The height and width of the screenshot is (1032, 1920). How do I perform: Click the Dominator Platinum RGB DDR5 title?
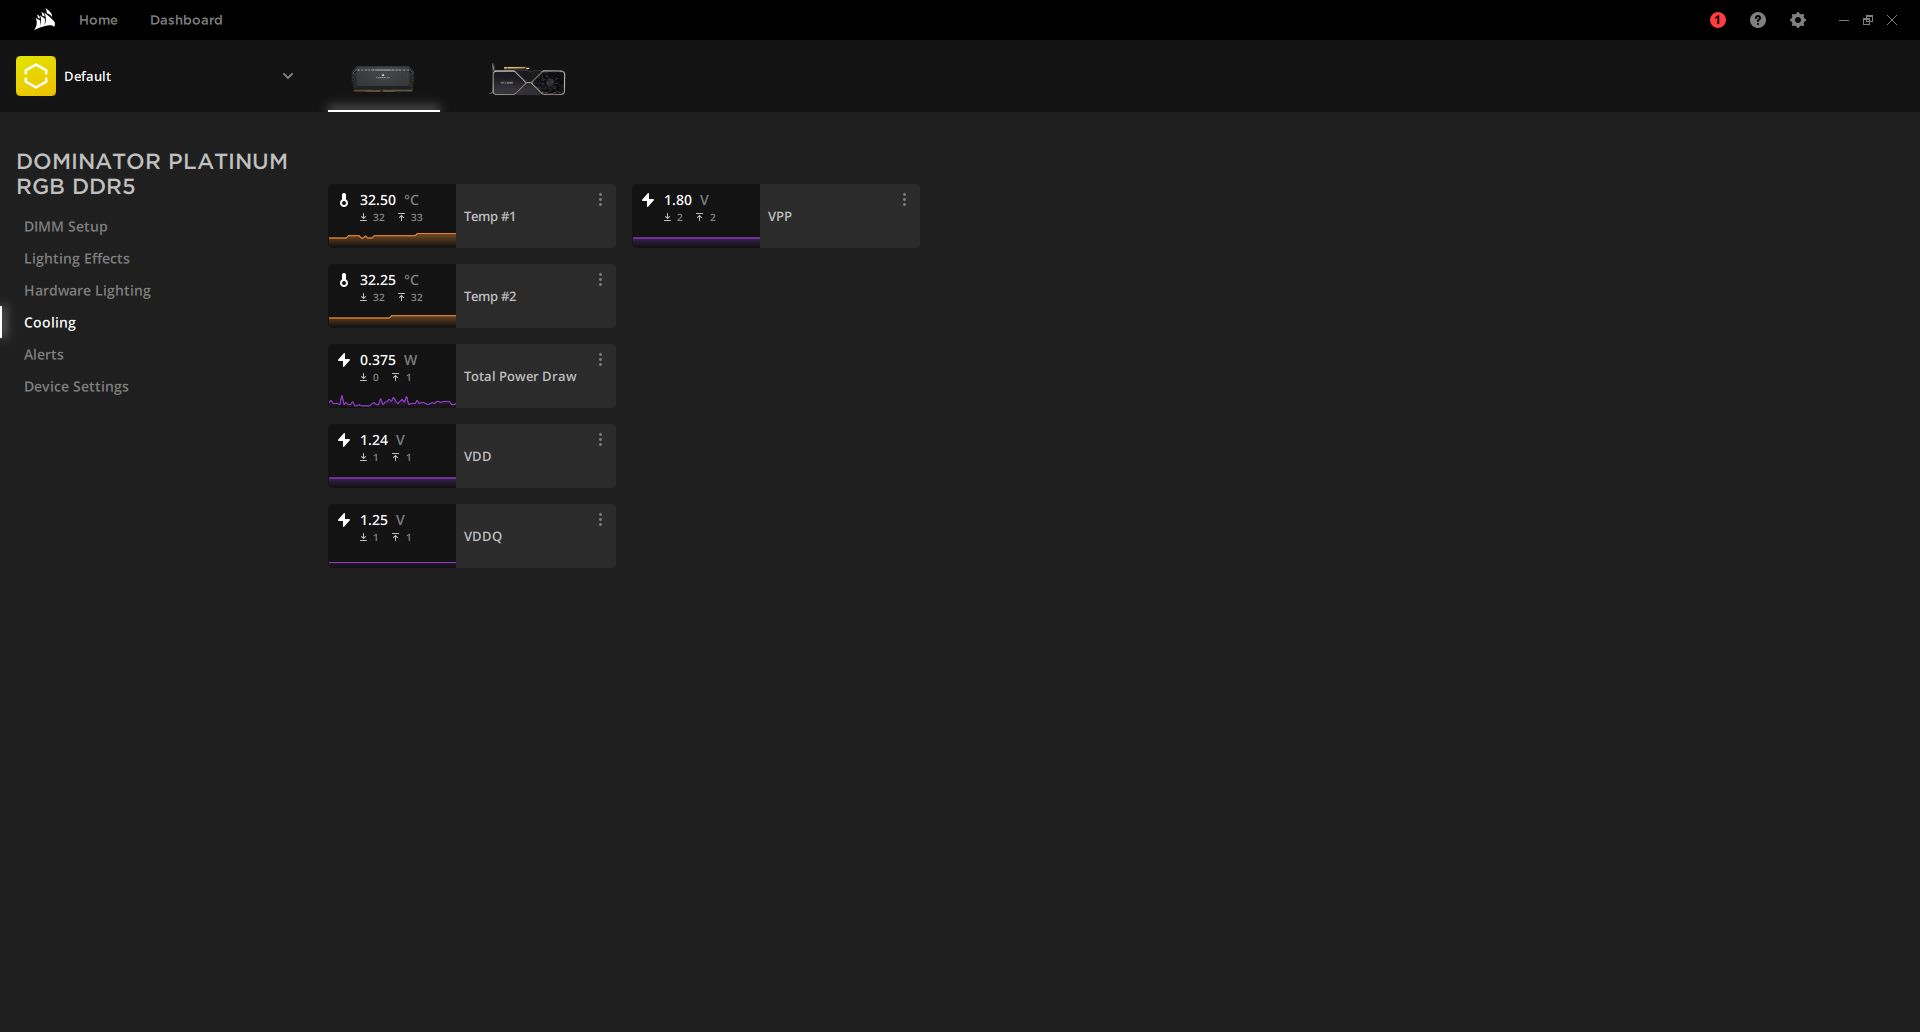[152, 174]
